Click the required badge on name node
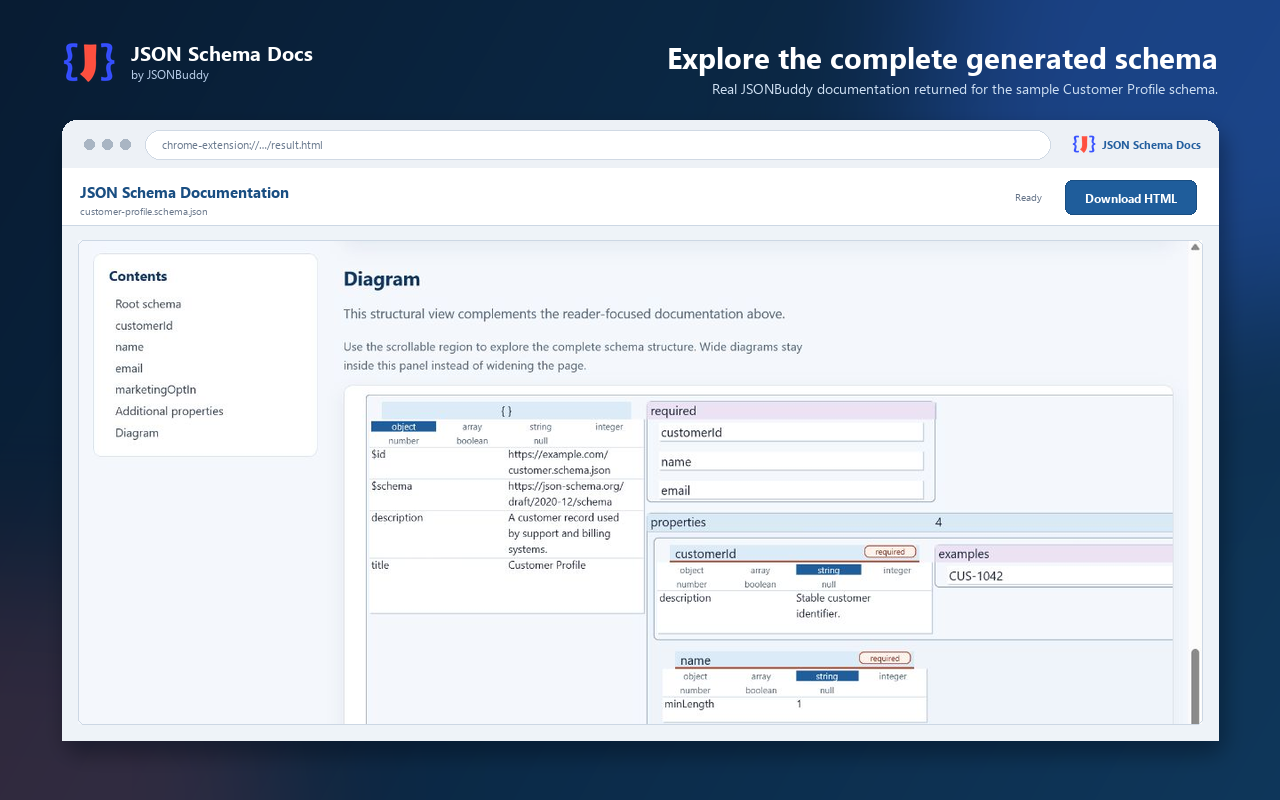The height and width of the screenshot is (800, 1280). click(x=885, y=658)
